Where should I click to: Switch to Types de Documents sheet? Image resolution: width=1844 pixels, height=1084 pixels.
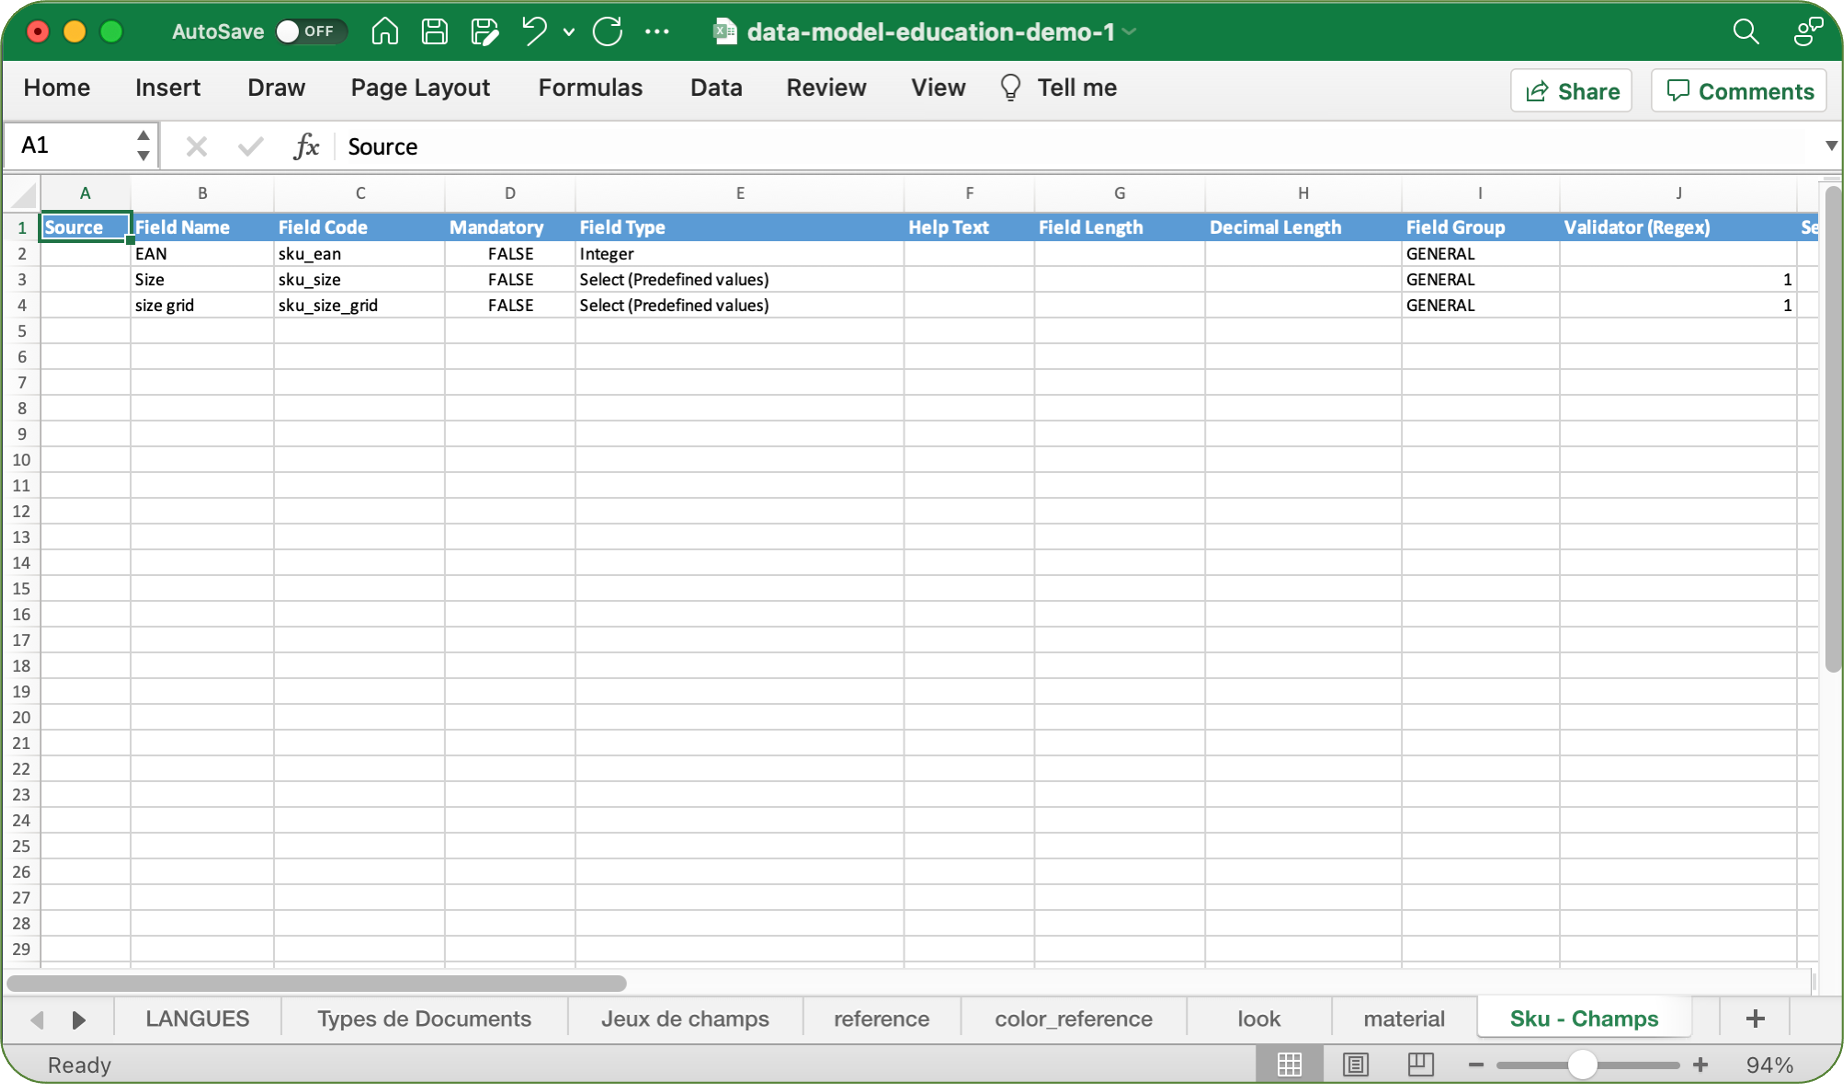click(424, 1019)
